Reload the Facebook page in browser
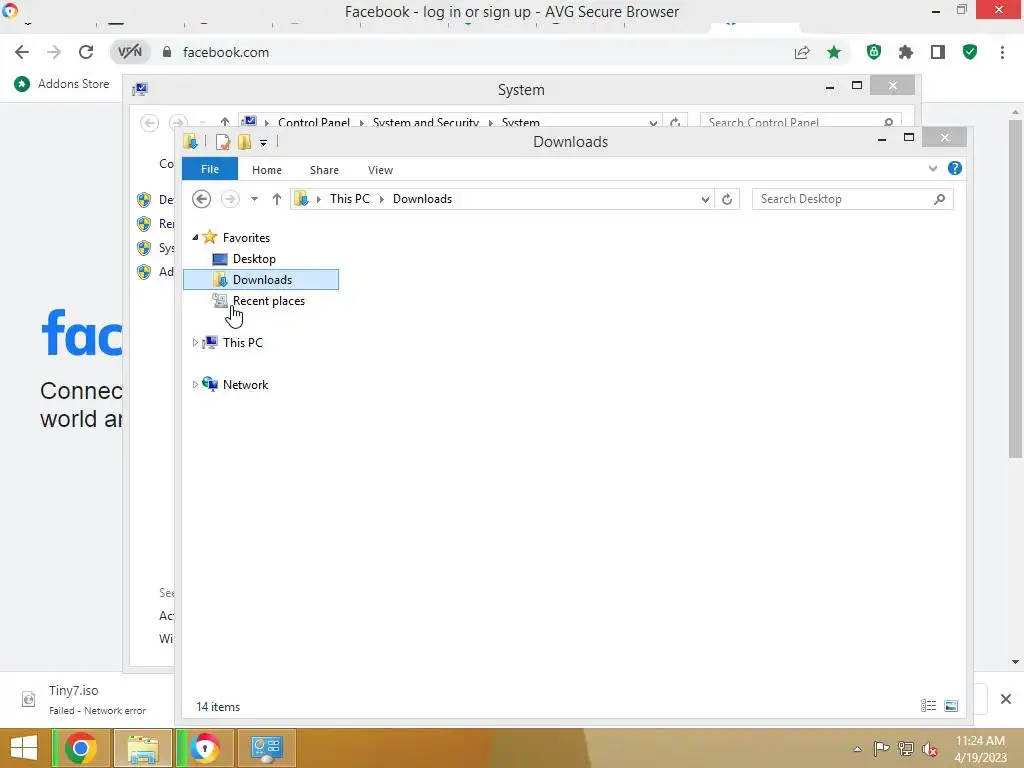This screenshot has height=768, width=1024. [86, 52]
